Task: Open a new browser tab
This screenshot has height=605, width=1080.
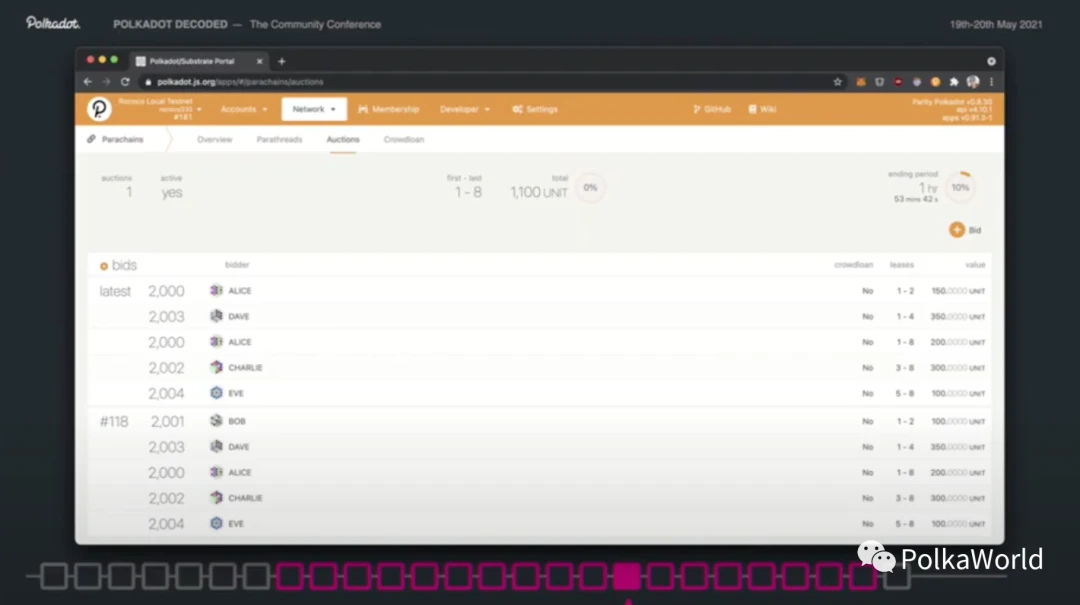Action: pyautogui.click(x=282, y=61)
